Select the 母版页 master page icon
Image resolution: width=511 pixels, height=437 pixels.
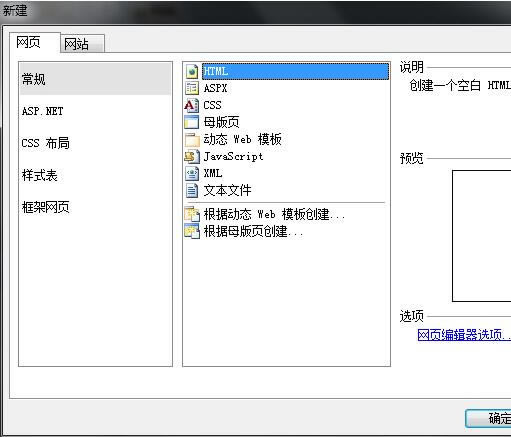pos(192,122)
